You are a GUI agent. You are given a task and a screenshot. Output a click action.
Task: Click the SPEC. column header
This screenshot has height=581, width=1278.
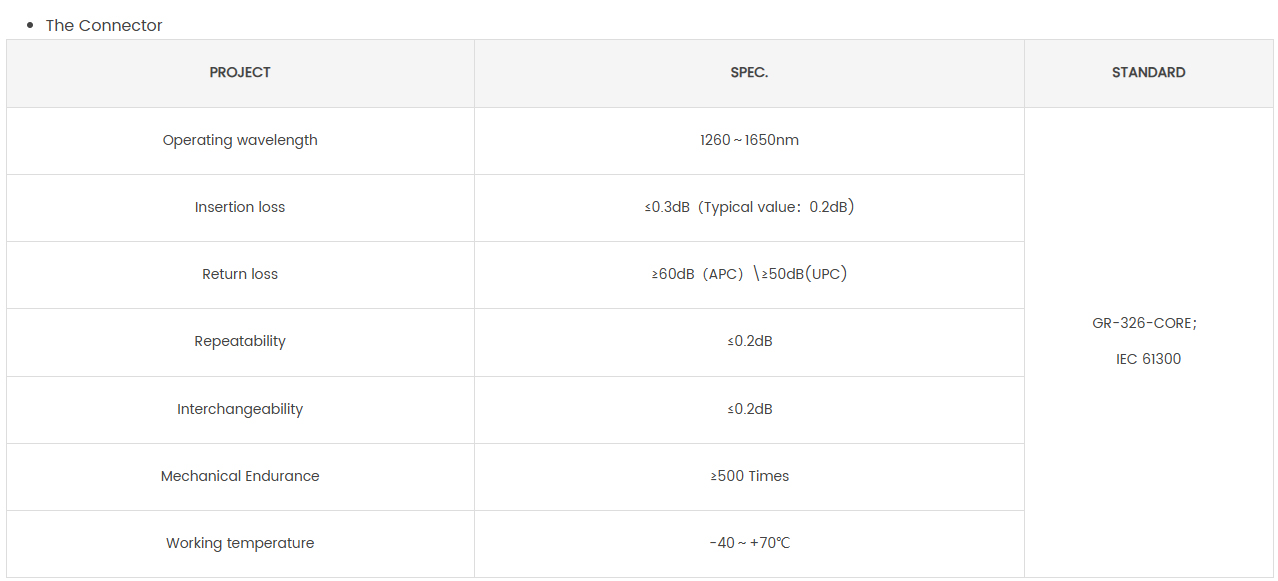pyautogui.click(x=749, y=73)
